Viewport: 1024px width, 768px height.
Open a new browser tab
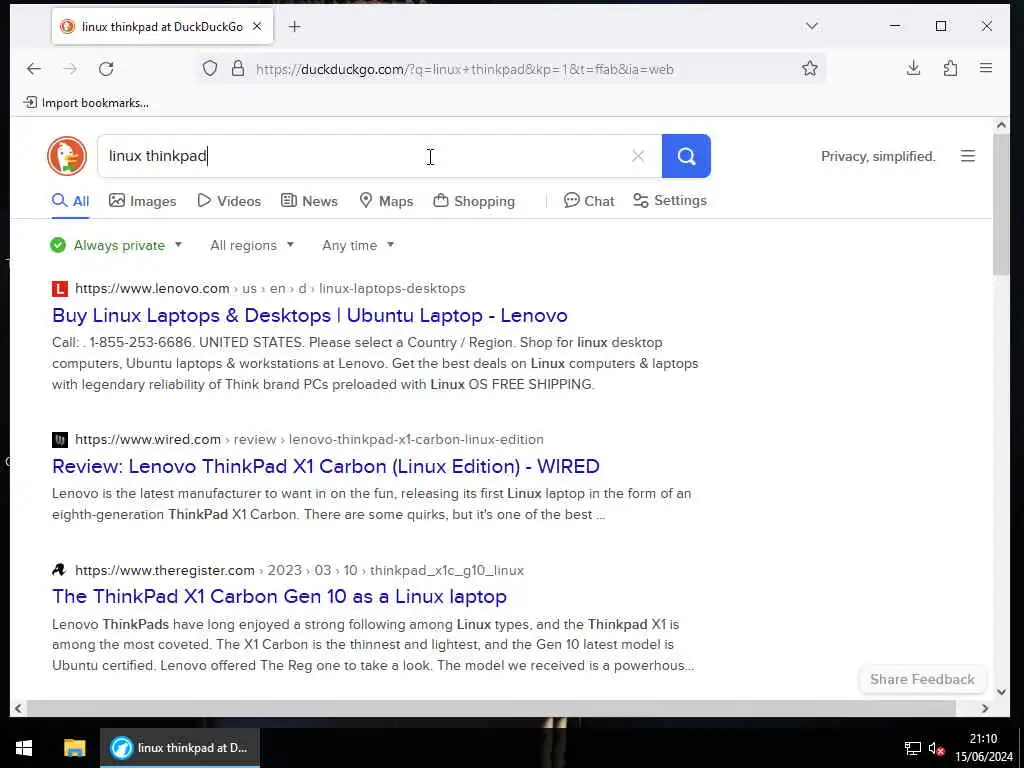coord(295,26)
